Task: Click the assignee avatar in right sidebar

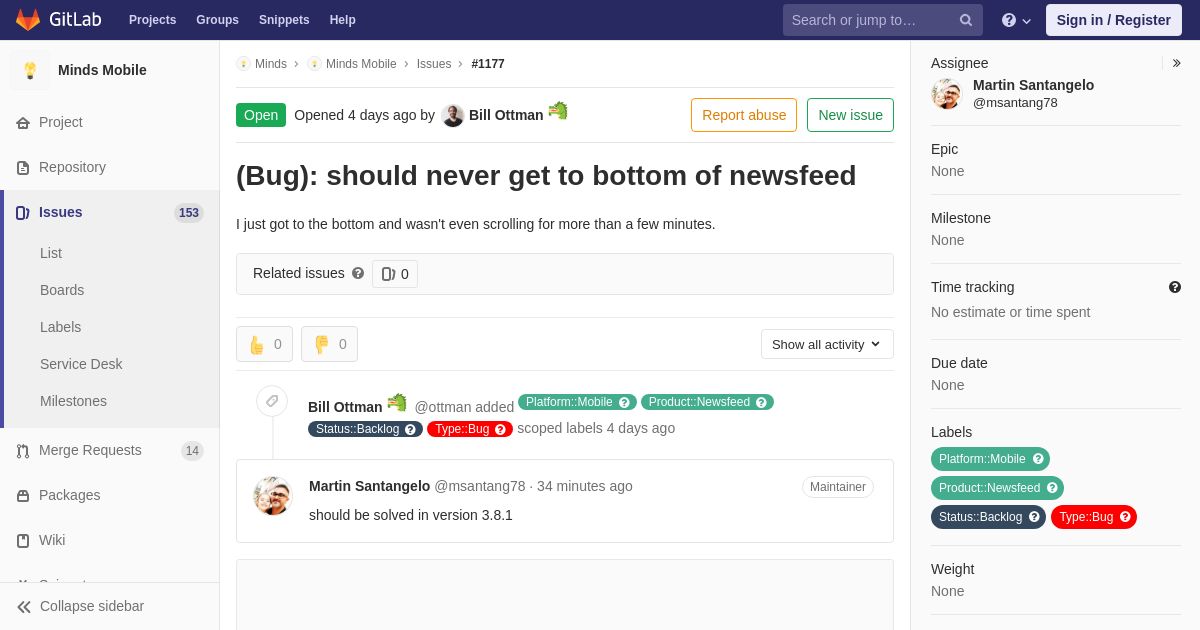Action: click(947, 94)
